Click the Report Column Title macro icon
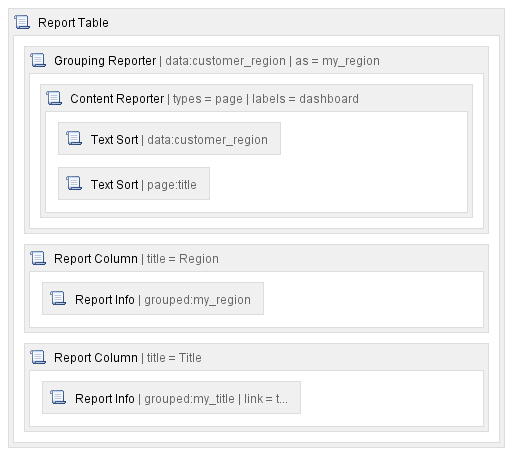The height and width of the screenshot is (457, 513). point(38,357)
